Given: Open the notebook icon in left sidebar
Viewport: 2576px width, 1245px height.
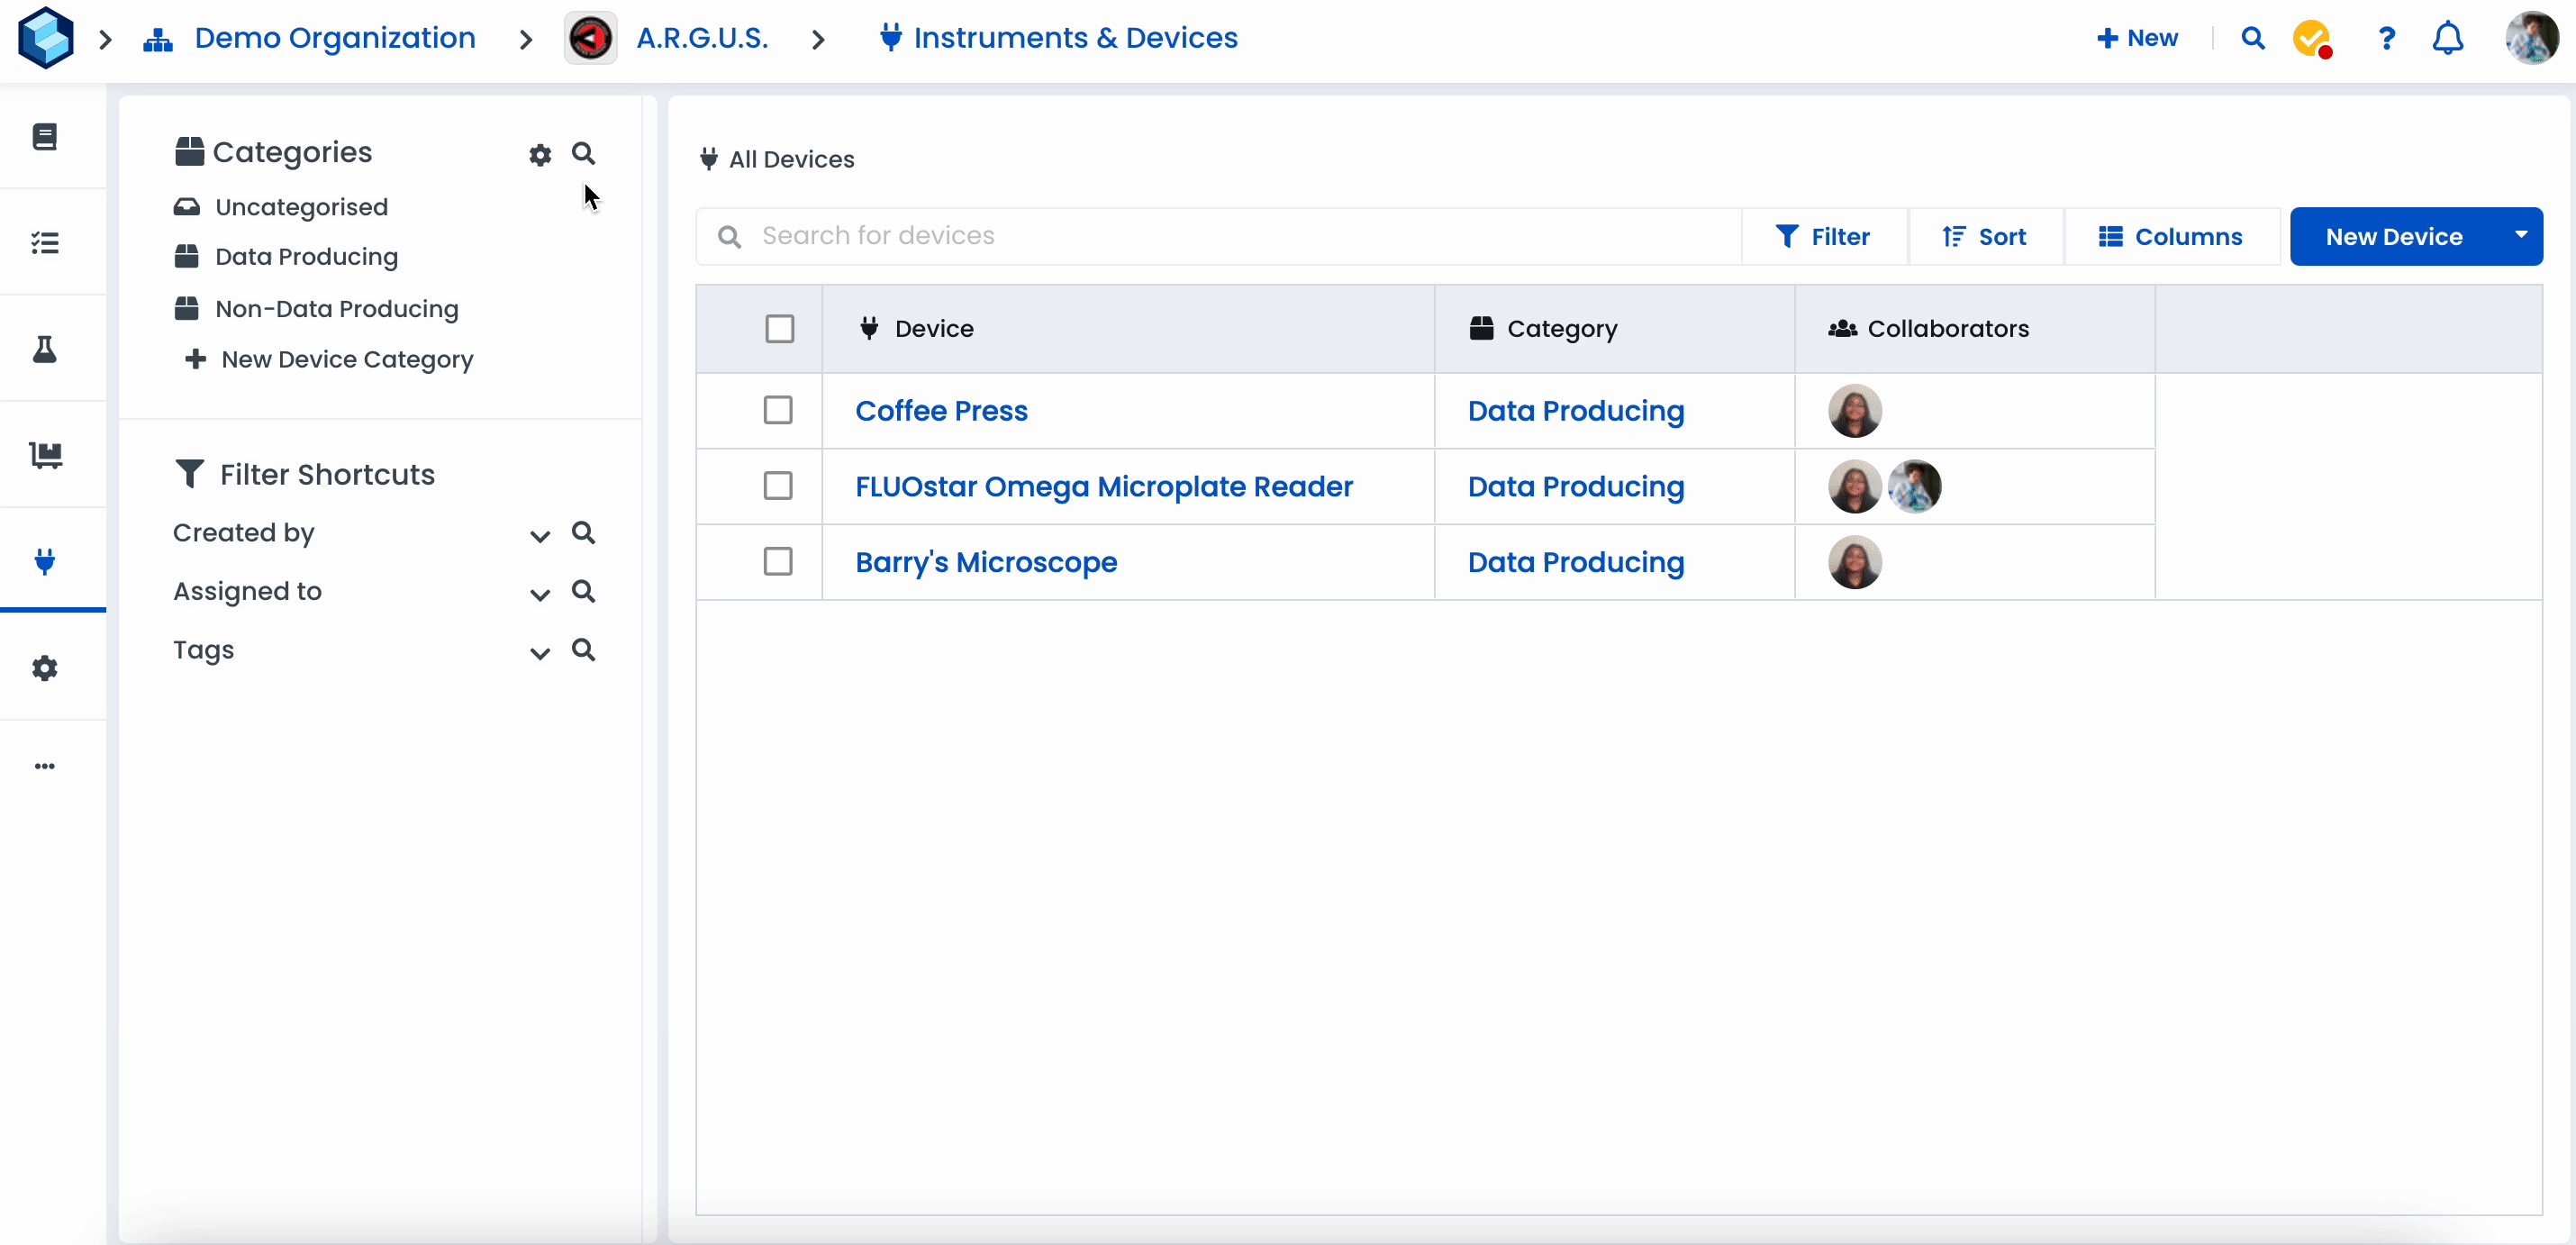Looking at the screenshot, I should point(45,136).
